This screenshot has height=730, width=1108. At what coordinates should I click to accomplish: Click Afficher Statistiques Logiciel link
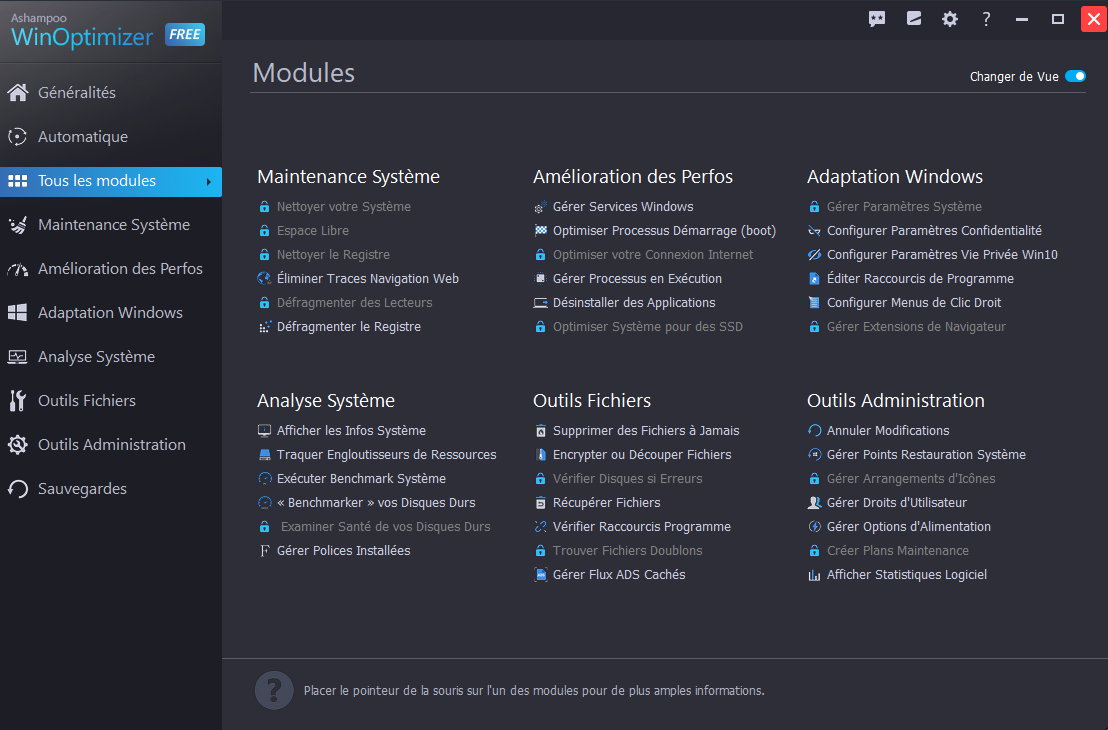pos(906,575)
